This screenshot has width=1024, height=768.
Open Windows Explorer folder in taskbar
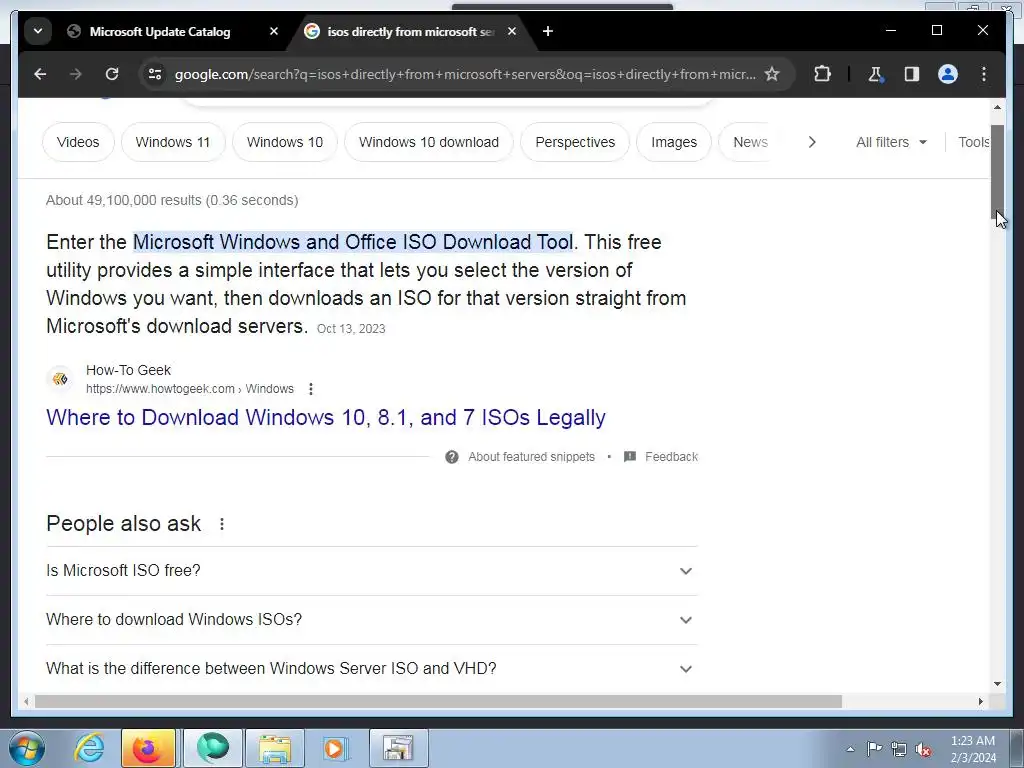(x=275, y=748)
